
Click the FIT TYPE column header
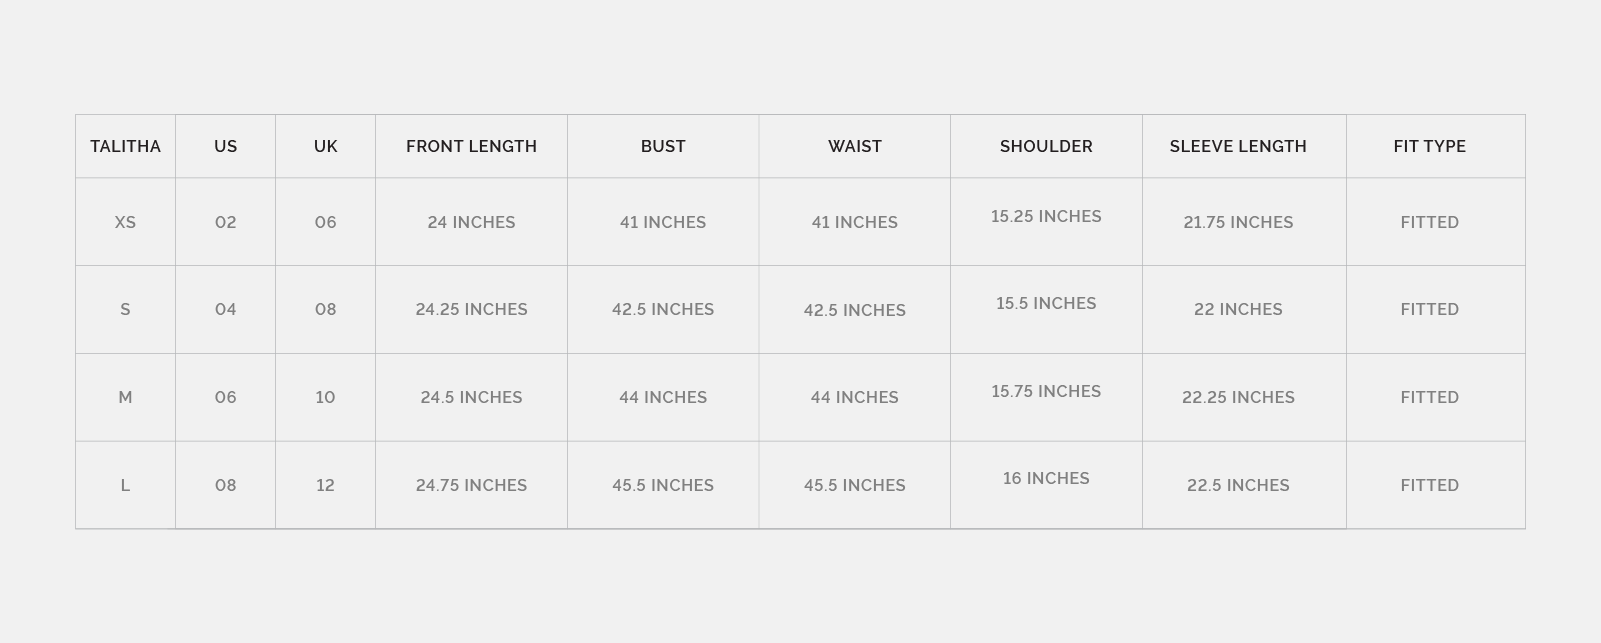point(1430,147)
